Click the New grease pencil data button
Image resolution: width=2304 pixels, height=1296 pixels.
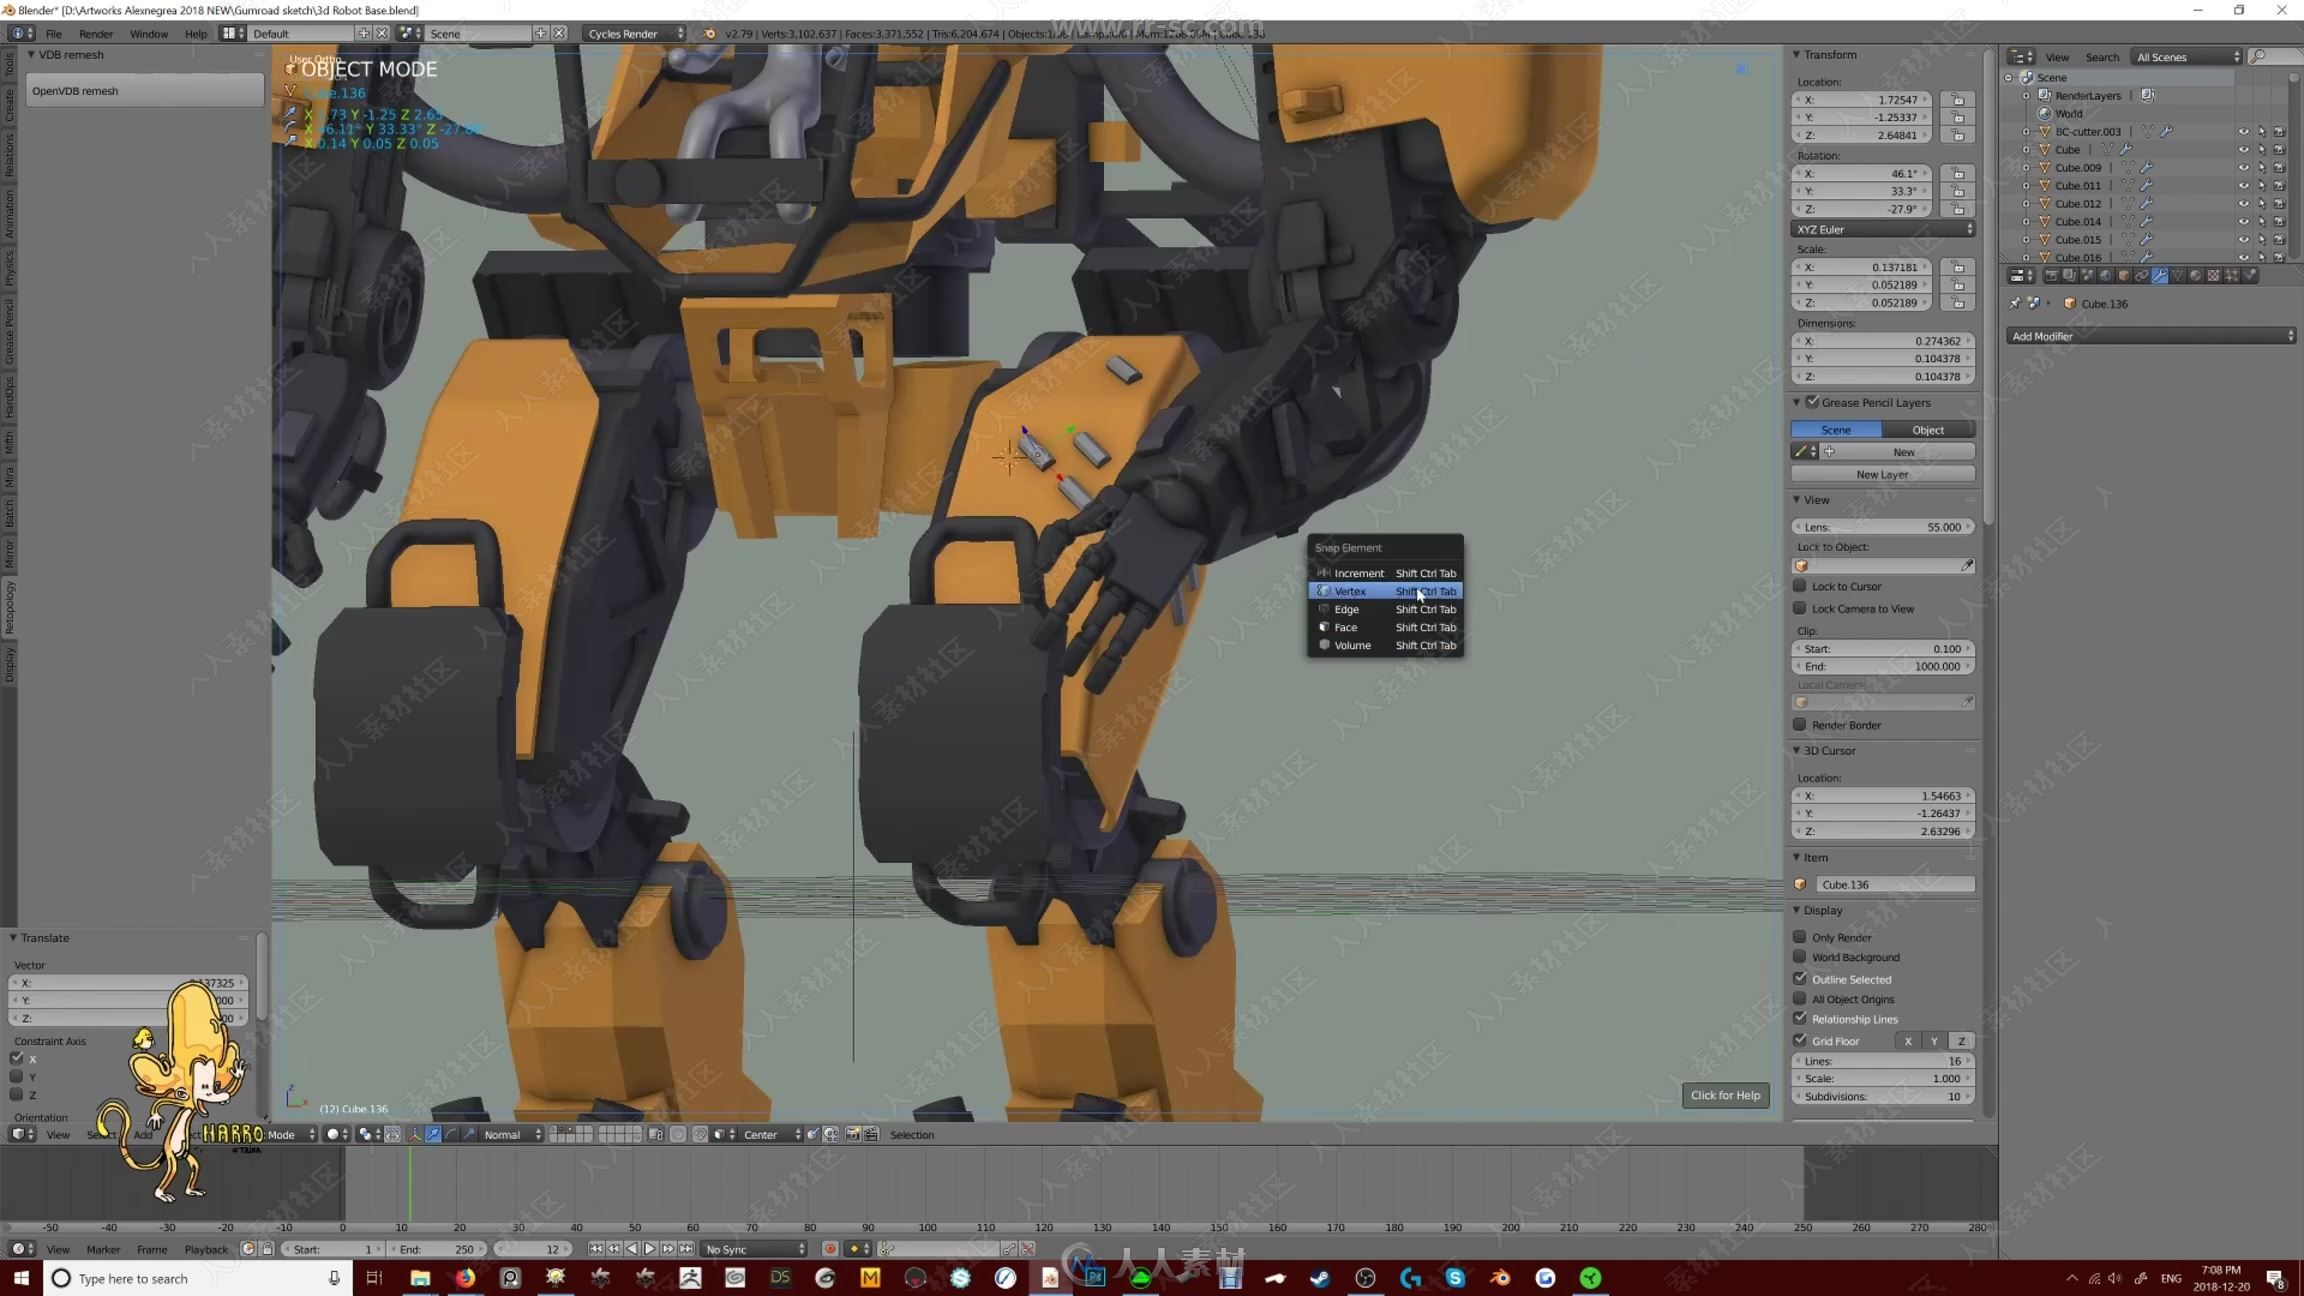[x=1904, y=452]
